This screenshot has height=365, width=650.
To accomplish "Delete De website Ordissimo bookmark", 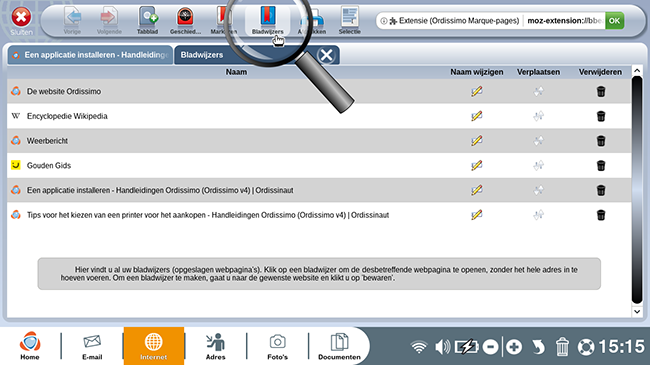I will tap(601, 91).
